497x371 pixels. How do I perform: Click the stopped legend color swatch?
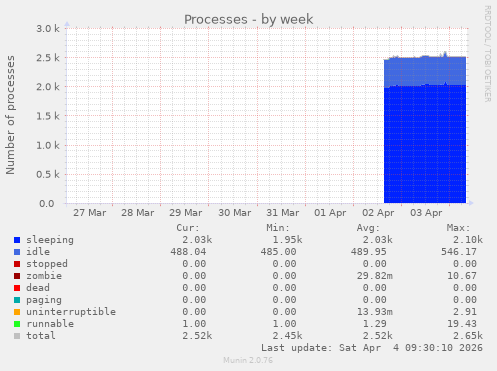17,264
